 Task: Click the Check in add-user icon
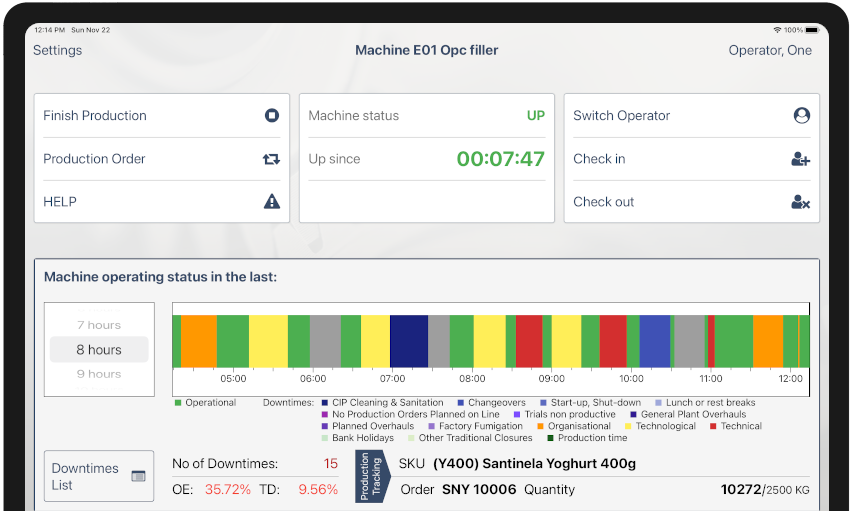pyautogui.click(x=800, y=159)
